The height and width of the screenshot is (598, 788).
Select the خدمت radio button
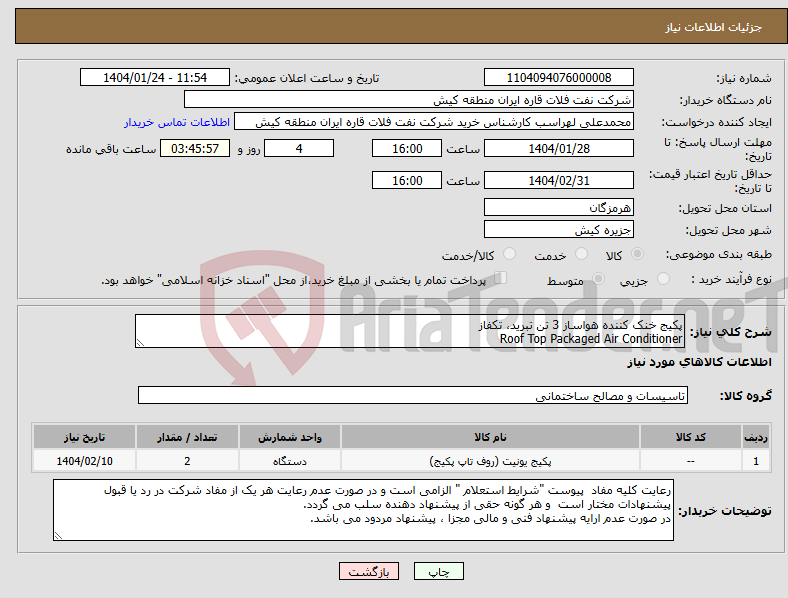[x=581, y=254]
